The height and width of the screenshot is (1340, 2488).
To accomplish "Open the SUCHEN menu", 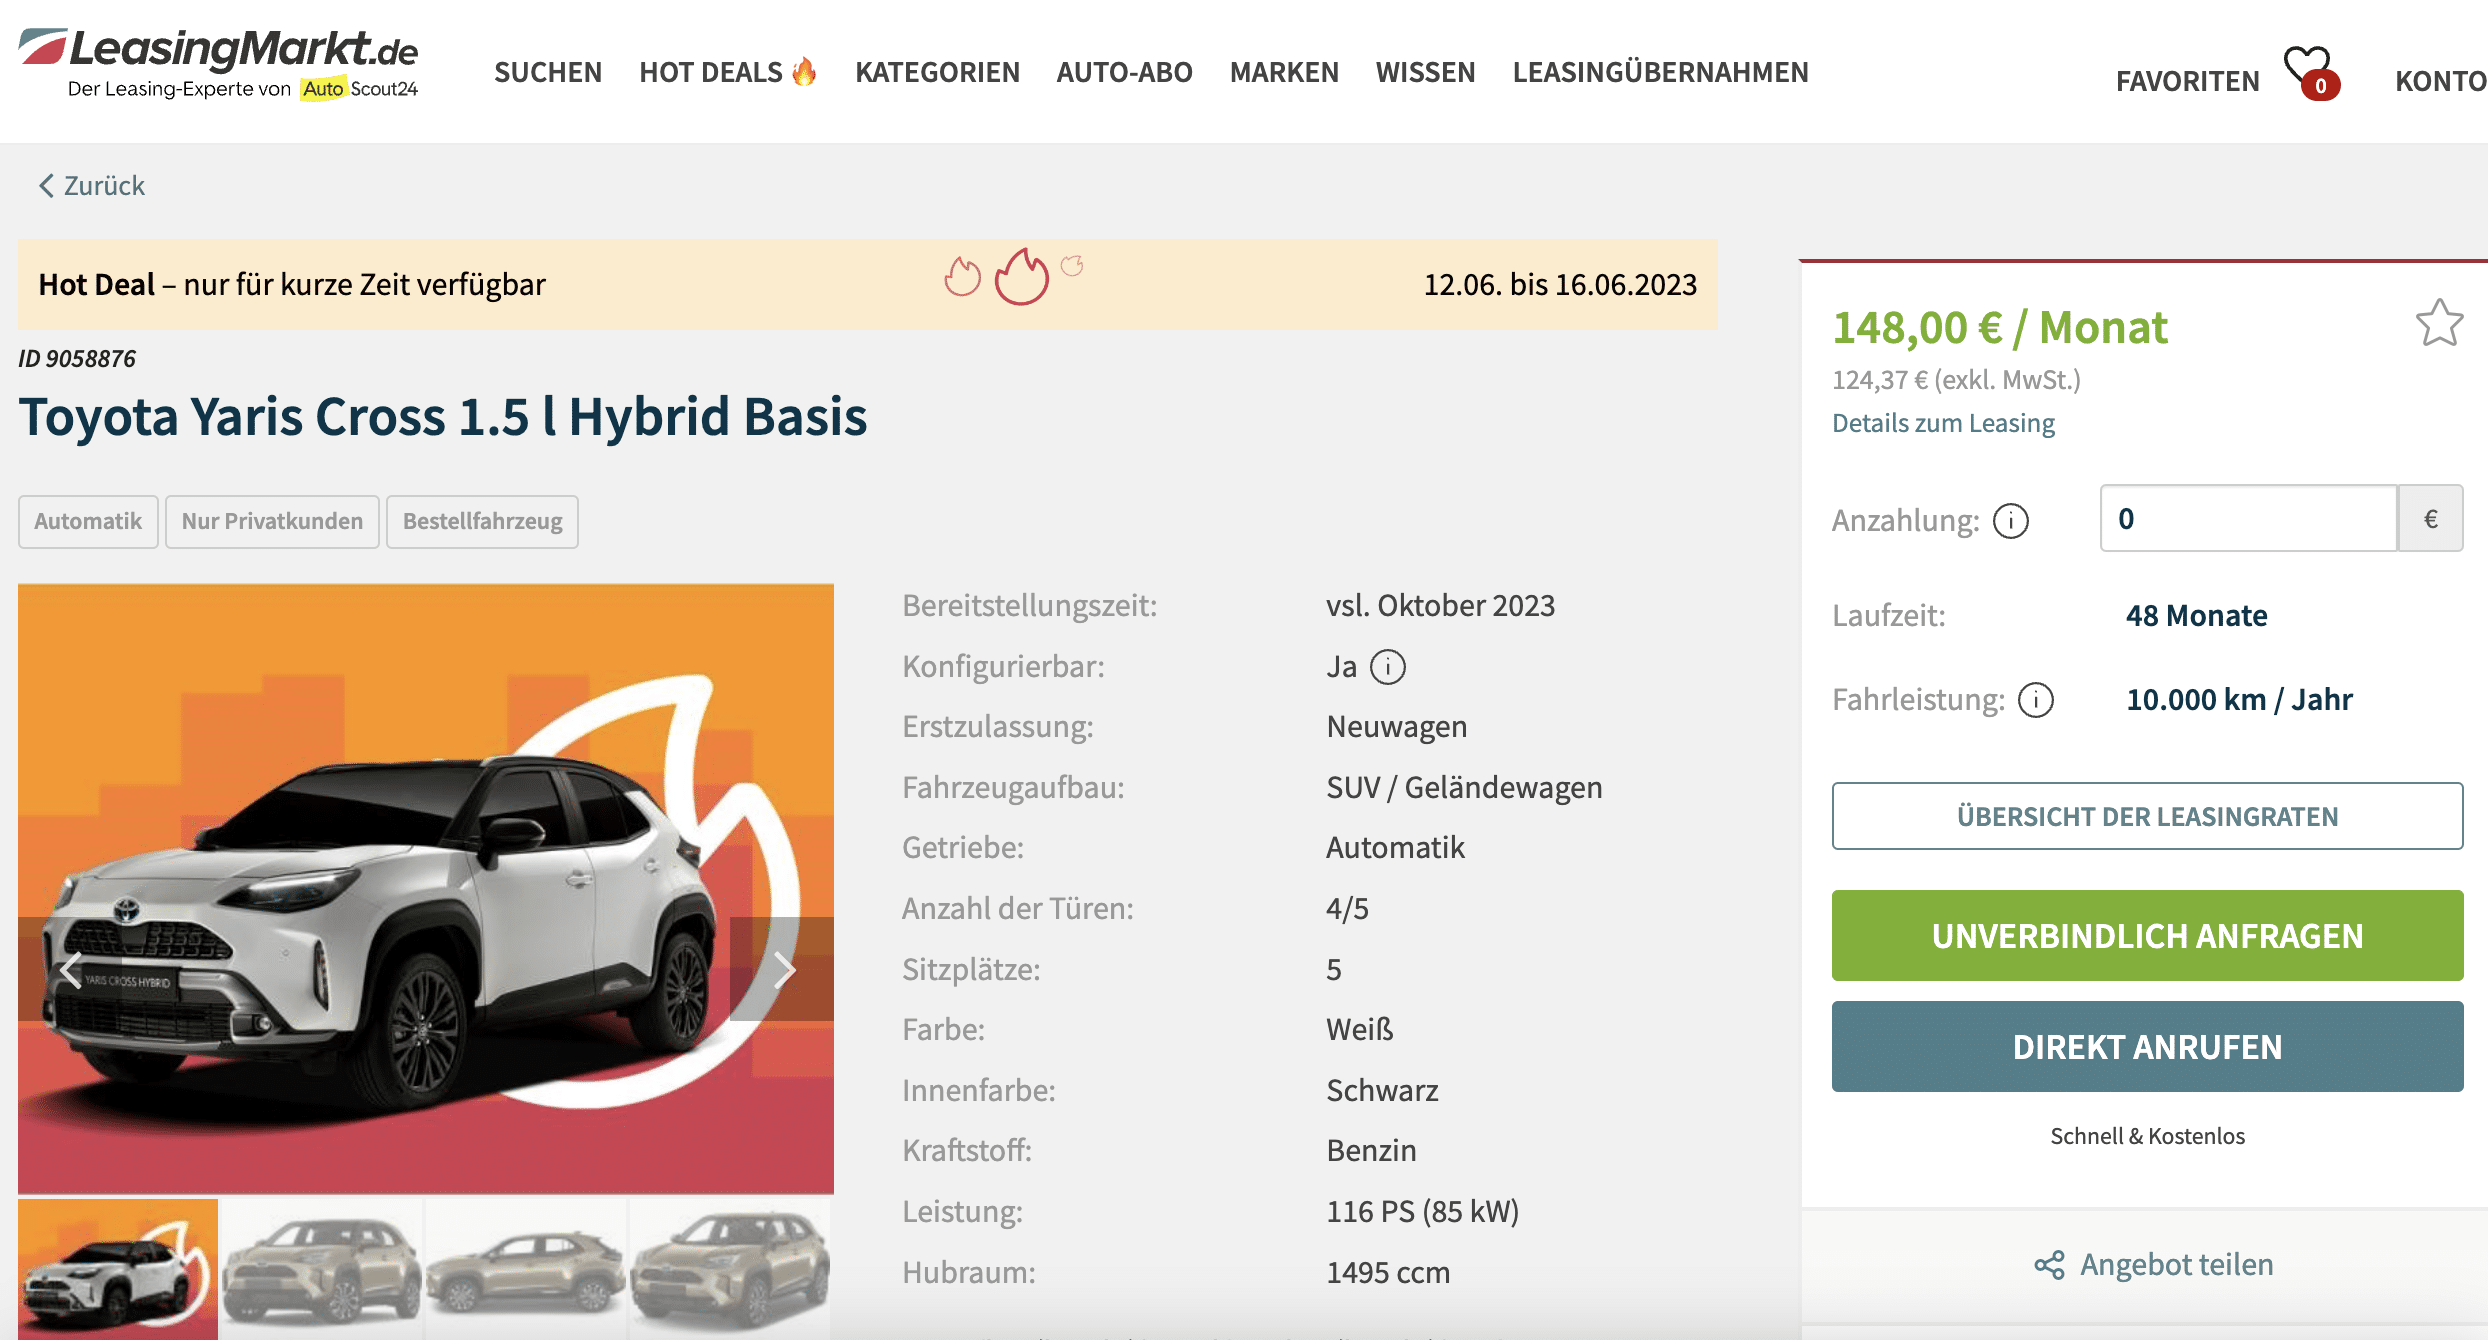I will tap(548, 72).
